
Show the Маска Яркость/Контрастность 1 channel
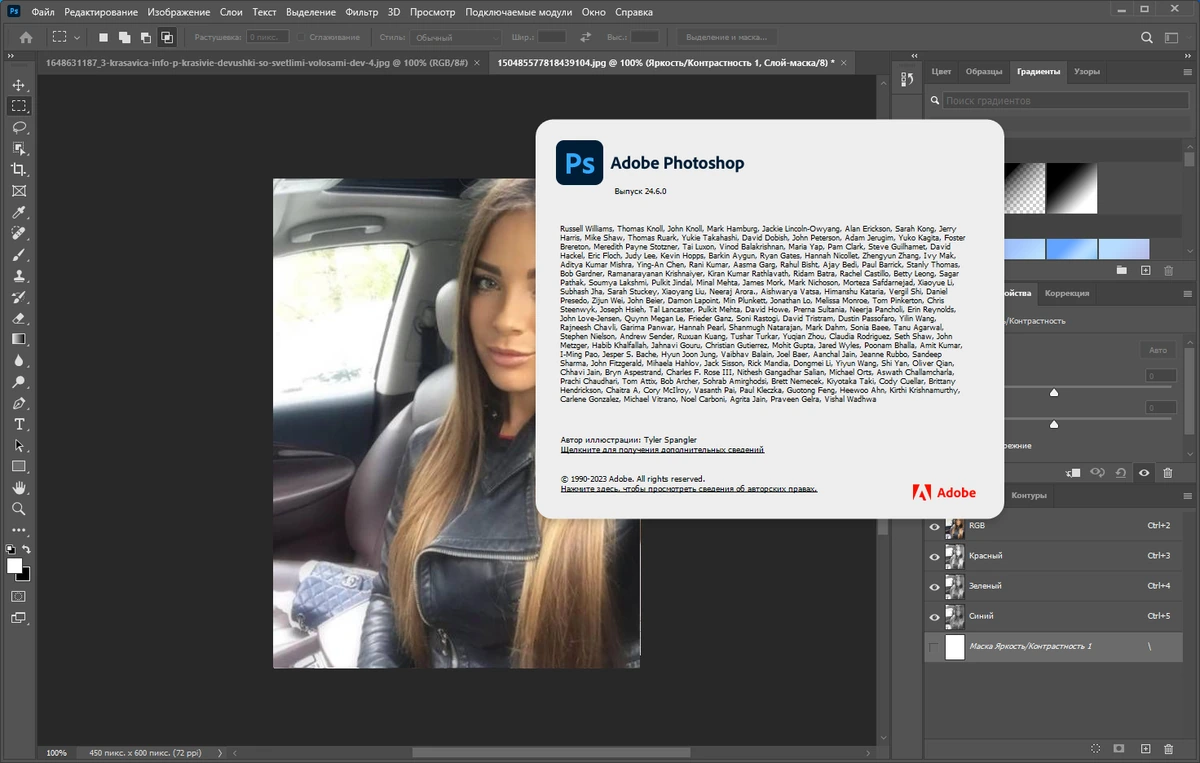(x=934, y=646)
